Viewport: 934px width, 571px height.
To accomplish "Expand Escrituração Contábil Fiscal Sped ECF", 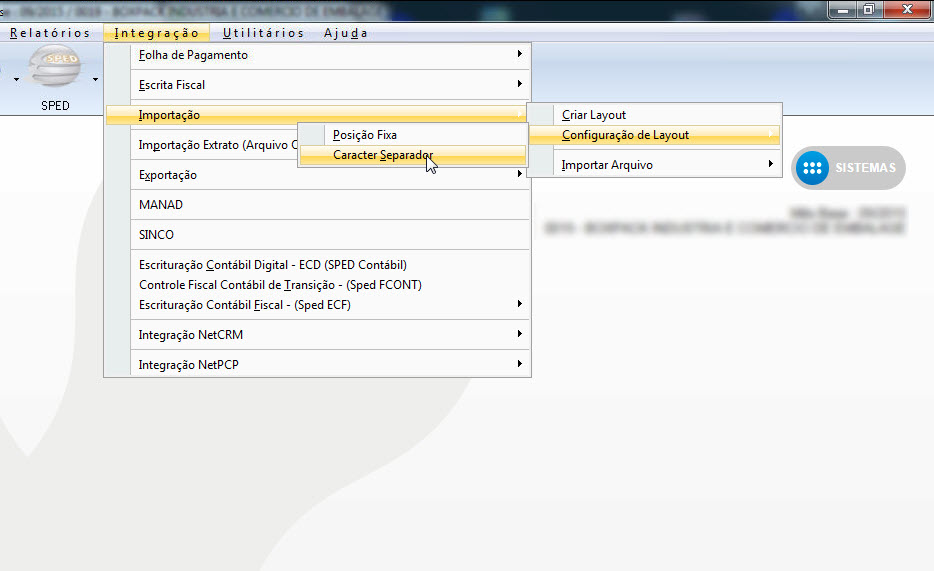I will (245, 305).
